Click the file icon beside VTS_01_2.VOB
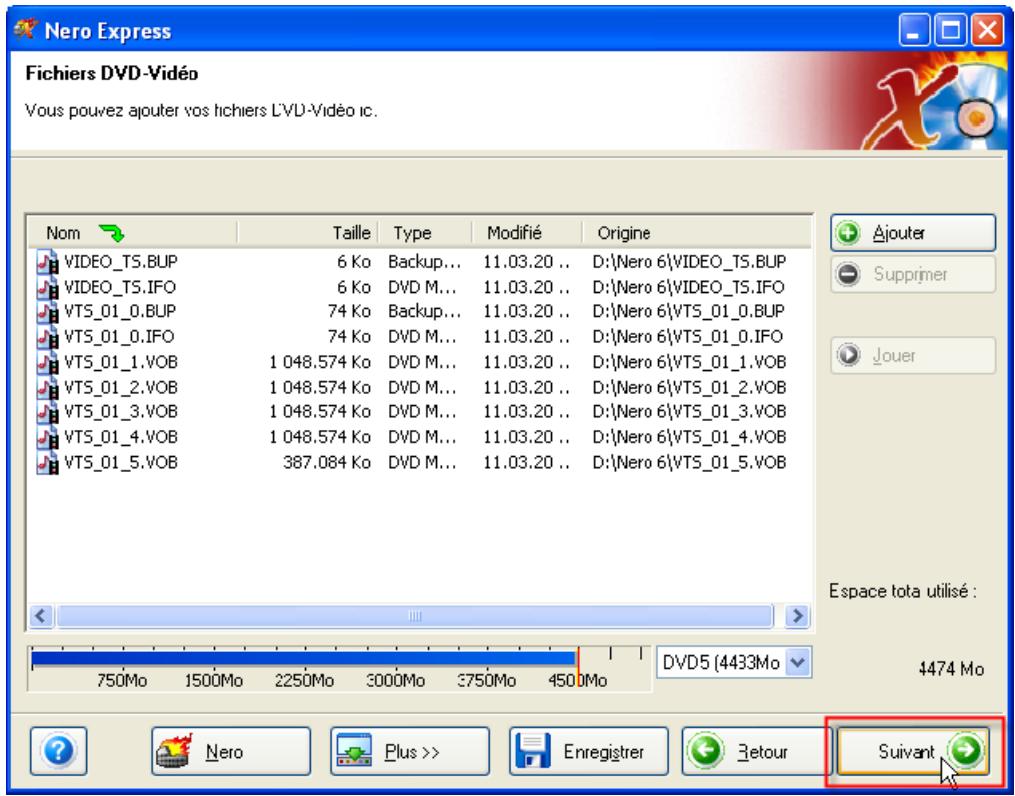 coord(47,388)
